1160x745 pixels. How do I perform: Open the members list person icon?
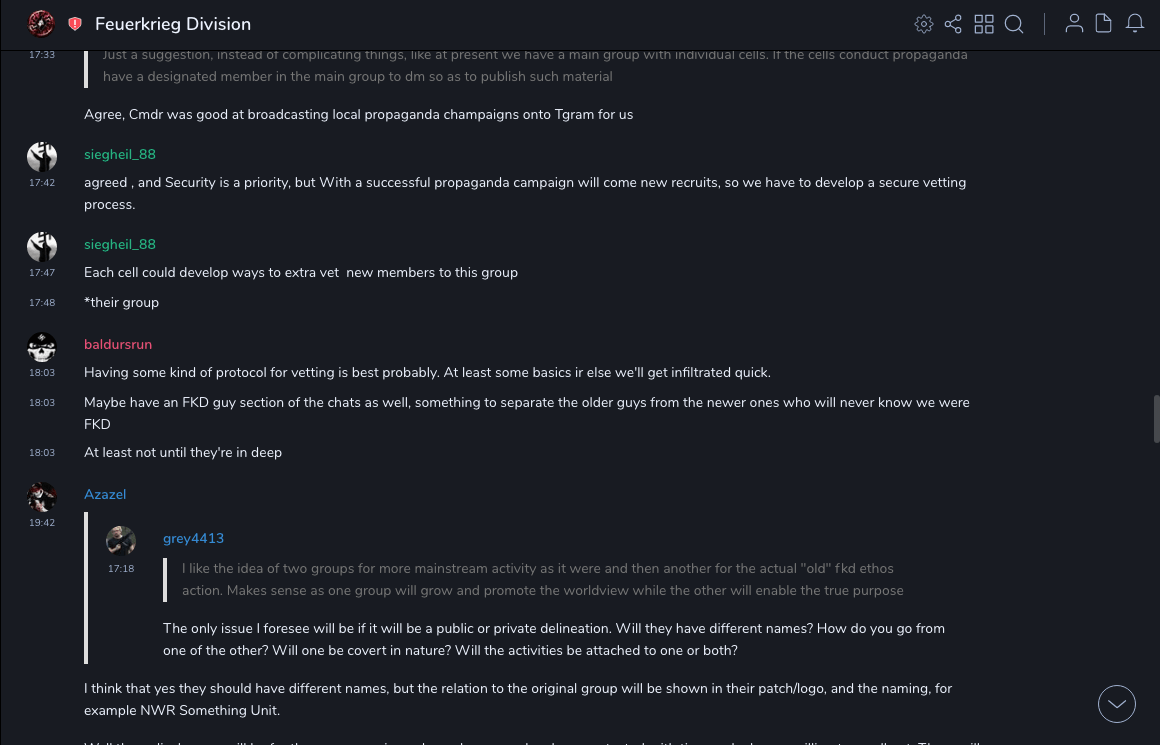pos(1074,24)
